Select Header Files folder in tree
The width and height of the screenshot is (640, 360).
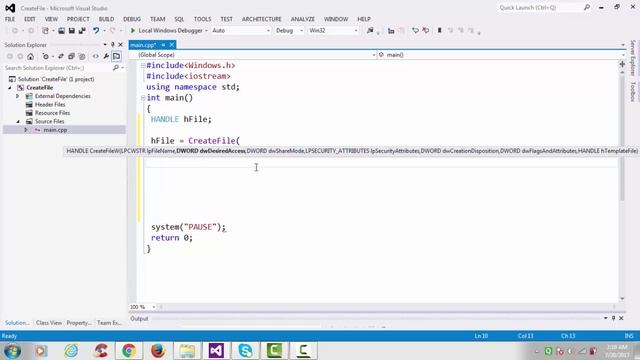tap(50, 104)
